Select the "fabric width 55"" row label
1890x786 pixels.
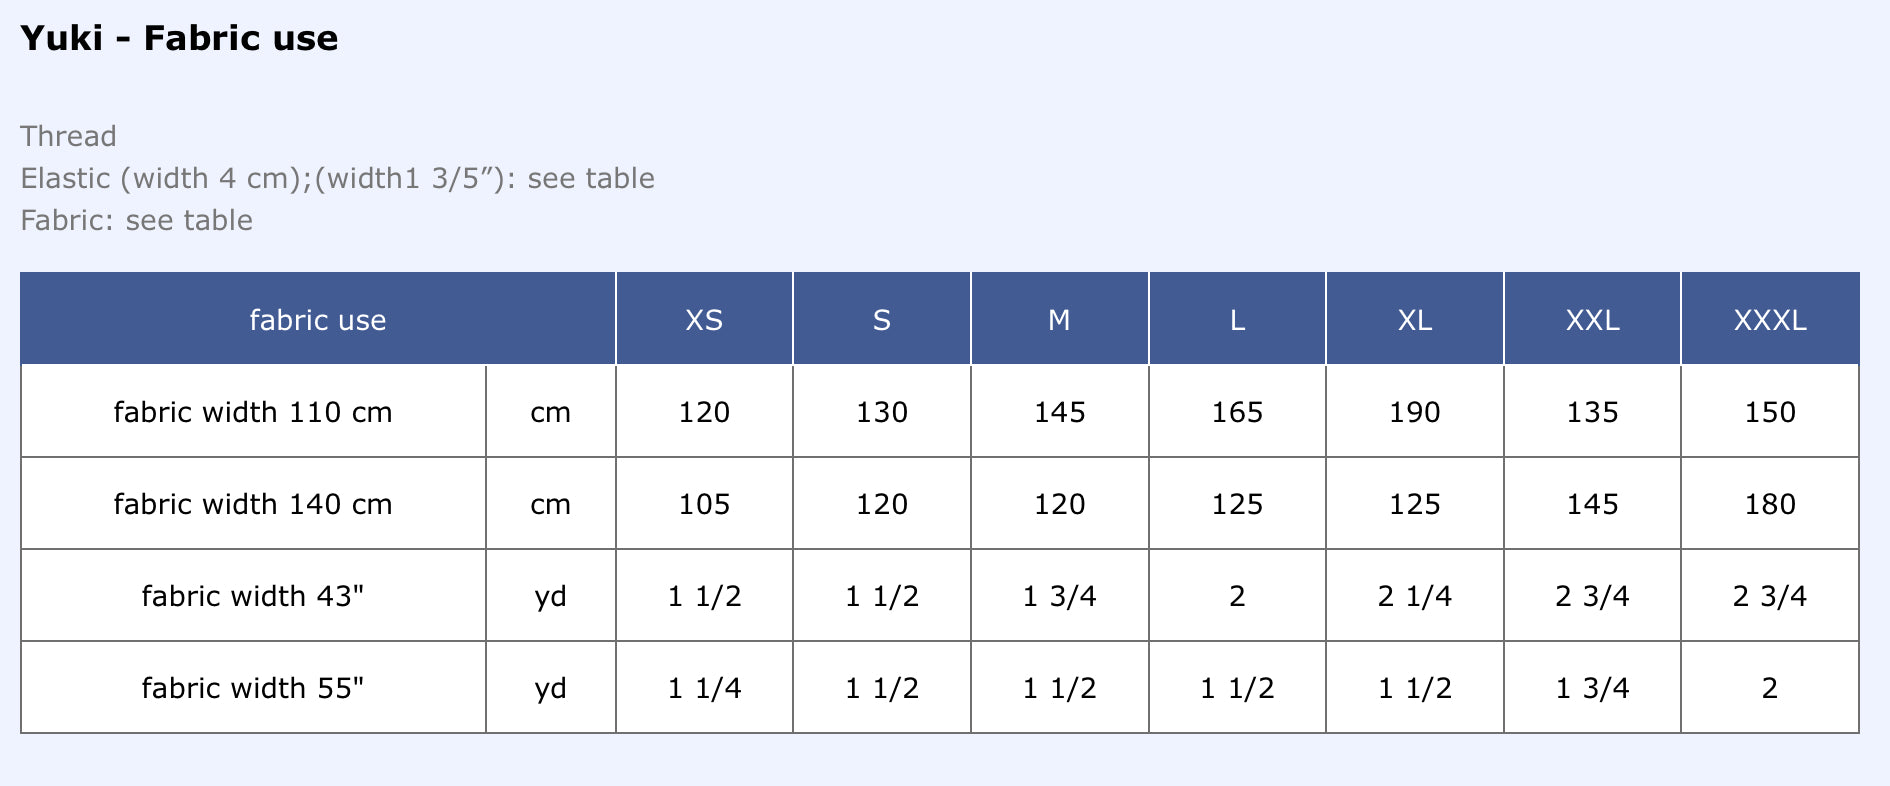[253, 688]
